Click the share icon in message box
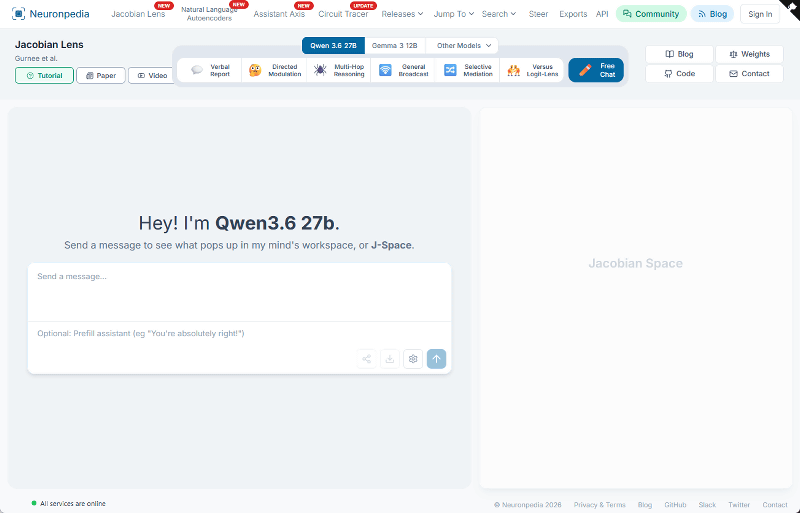800x513 pixels. pos(366,359)
